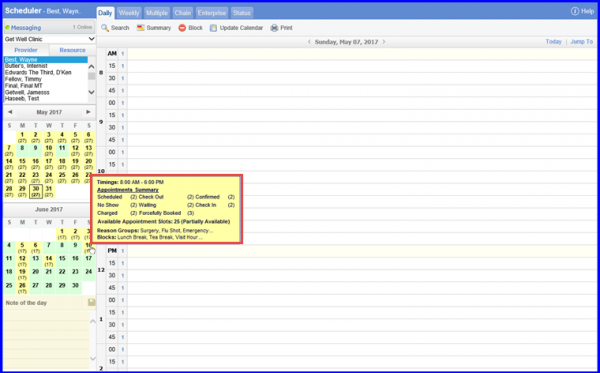
Task: Go to next month in May 2017 calendar
Action: point(88,112)
